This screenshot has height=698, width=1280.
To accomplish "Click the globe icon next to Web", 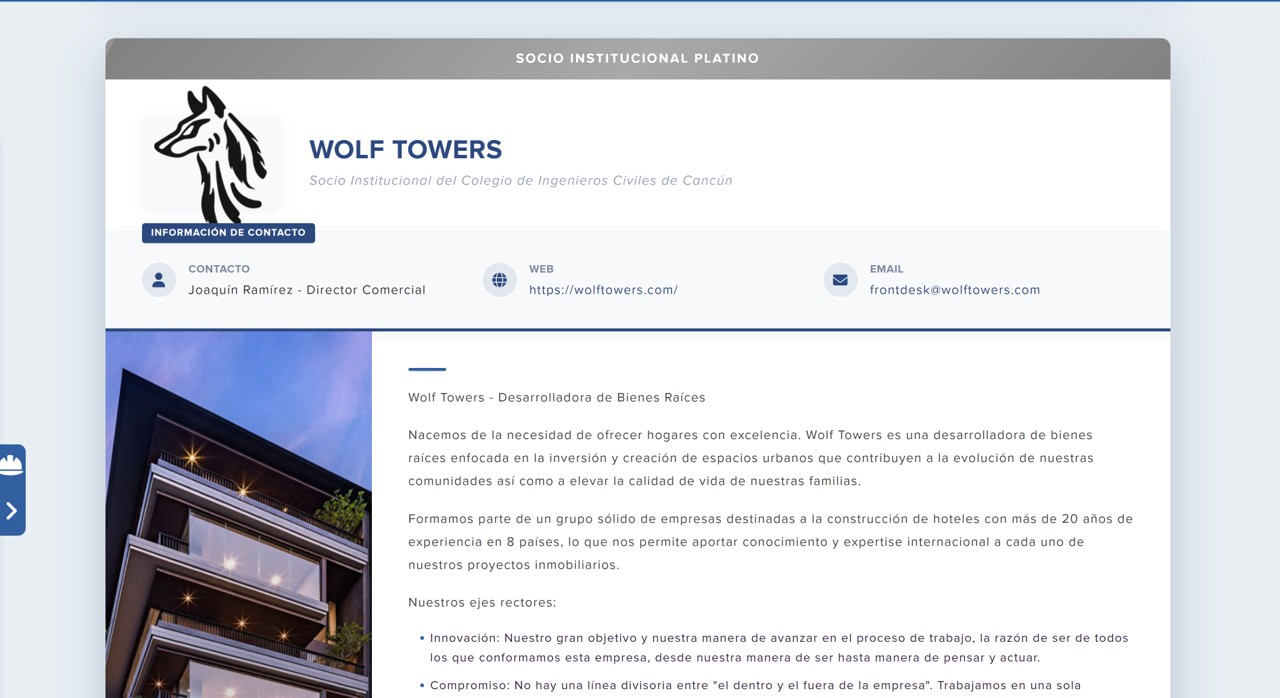I will click(498, 279).
